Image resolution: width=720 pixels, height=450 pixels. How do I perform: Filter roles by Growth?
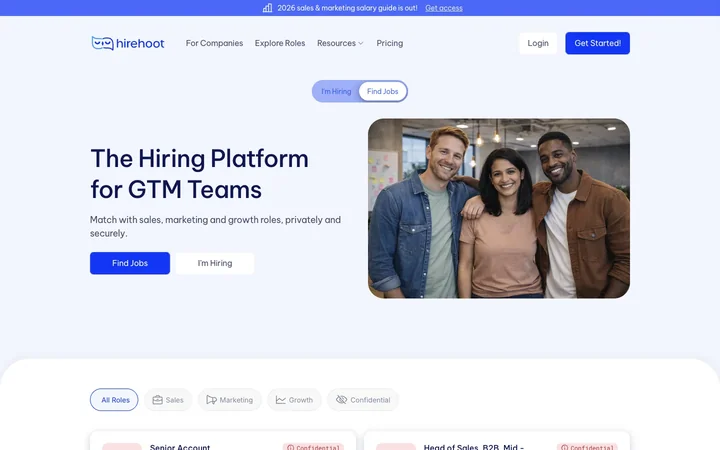pyautogui.click(x=294, y=400)
